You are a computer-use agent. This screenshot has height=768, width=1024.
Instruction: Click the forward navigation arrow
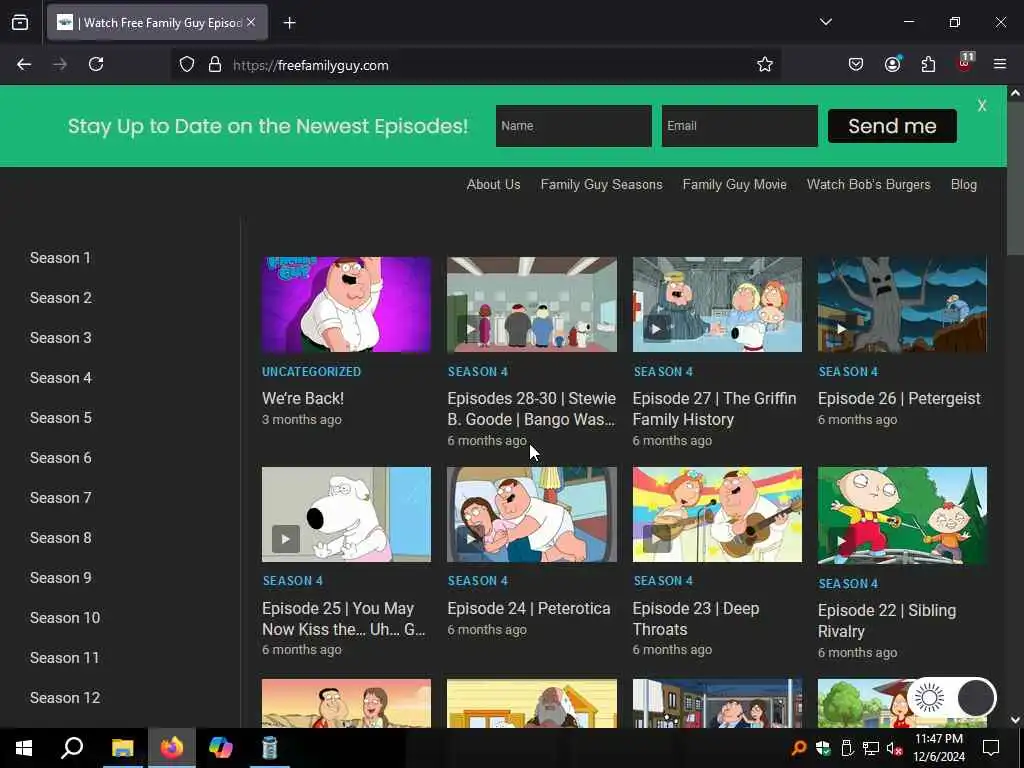coord(59,64)
